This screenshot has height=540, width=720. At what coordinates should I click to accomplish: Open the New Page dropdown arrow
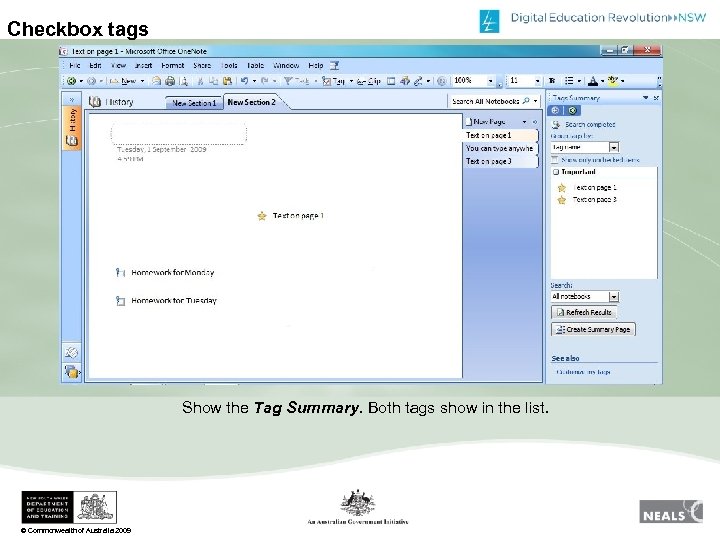tap(524, 122)
